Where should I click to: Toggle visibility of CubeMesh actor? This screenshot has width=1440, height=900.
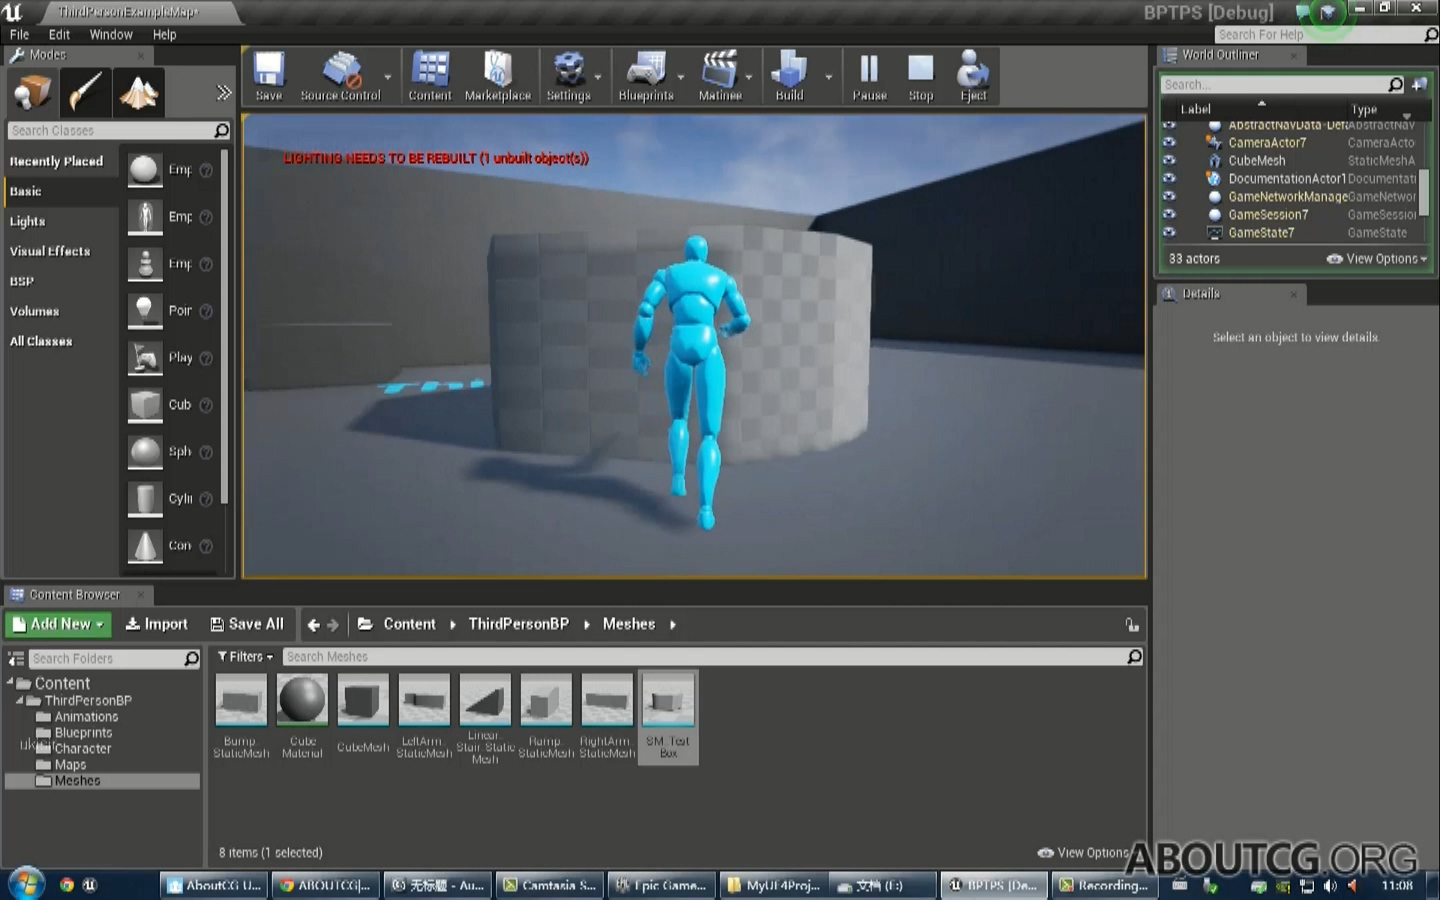(x=1169, y=160)
